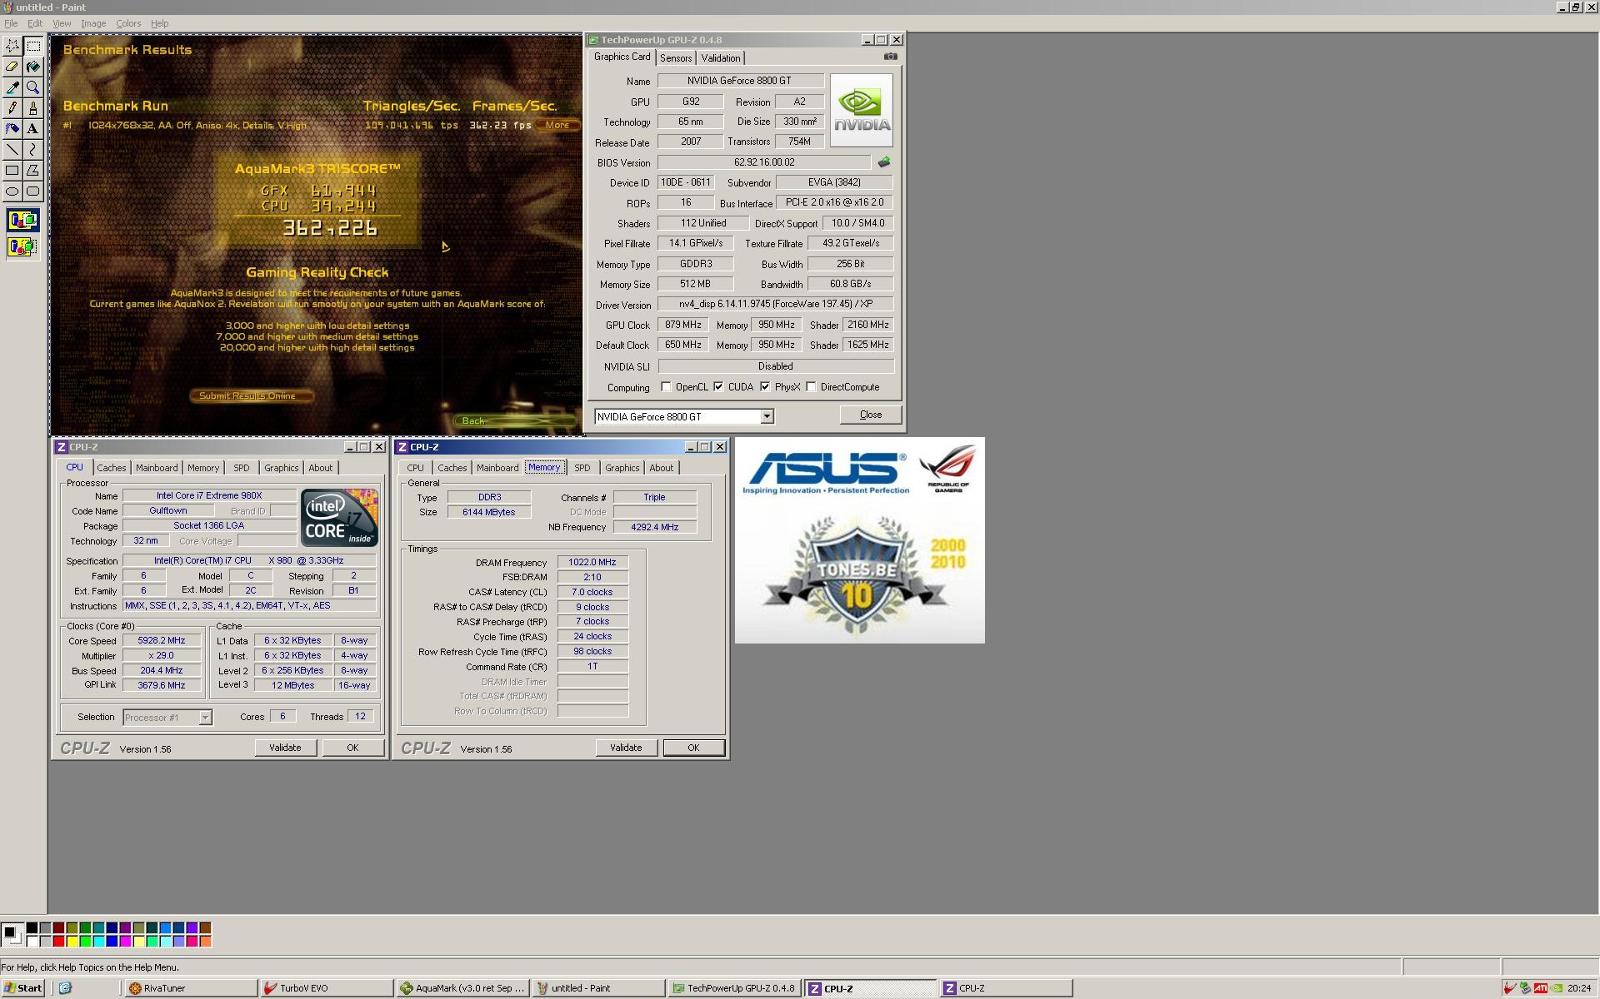1600x999 pixels.
Task: Select the bright red color swatch
Action: coord(59,941)
